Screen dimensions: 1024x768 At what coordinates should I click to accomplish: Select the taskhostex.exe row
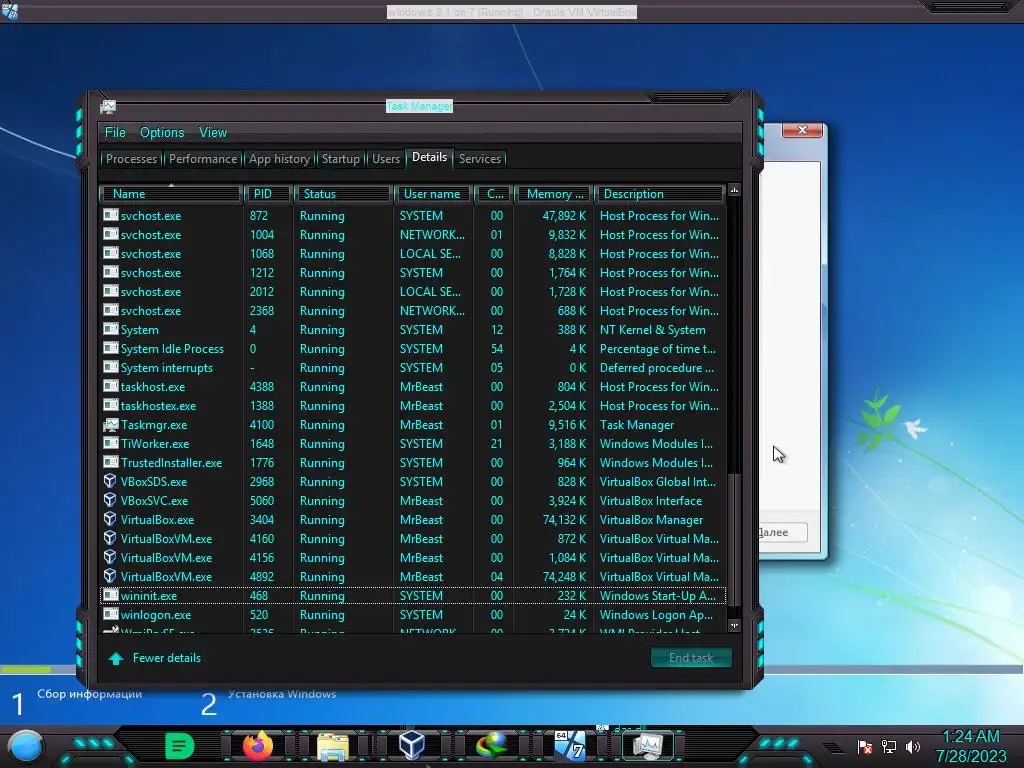tap(412, 406)
